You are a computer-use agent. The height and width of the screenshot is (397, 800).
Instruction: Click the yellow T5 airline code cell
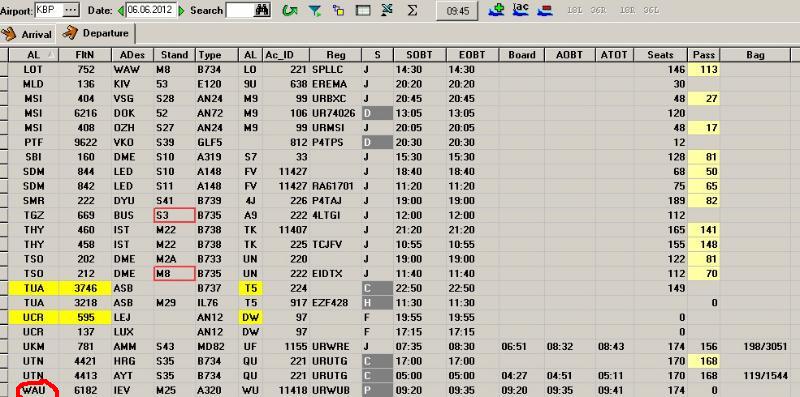(x=251, y=288)
